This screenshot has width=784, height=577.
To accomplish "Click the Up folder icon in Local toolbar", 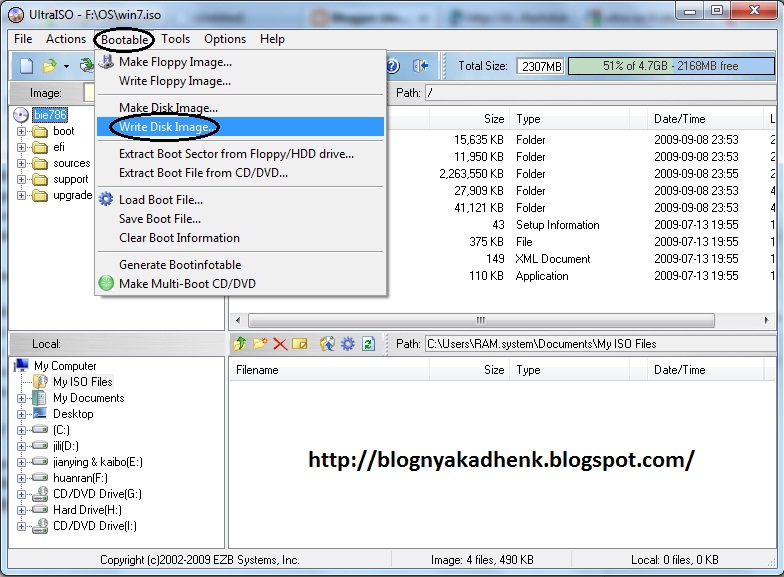I will (x=240, y=344).
